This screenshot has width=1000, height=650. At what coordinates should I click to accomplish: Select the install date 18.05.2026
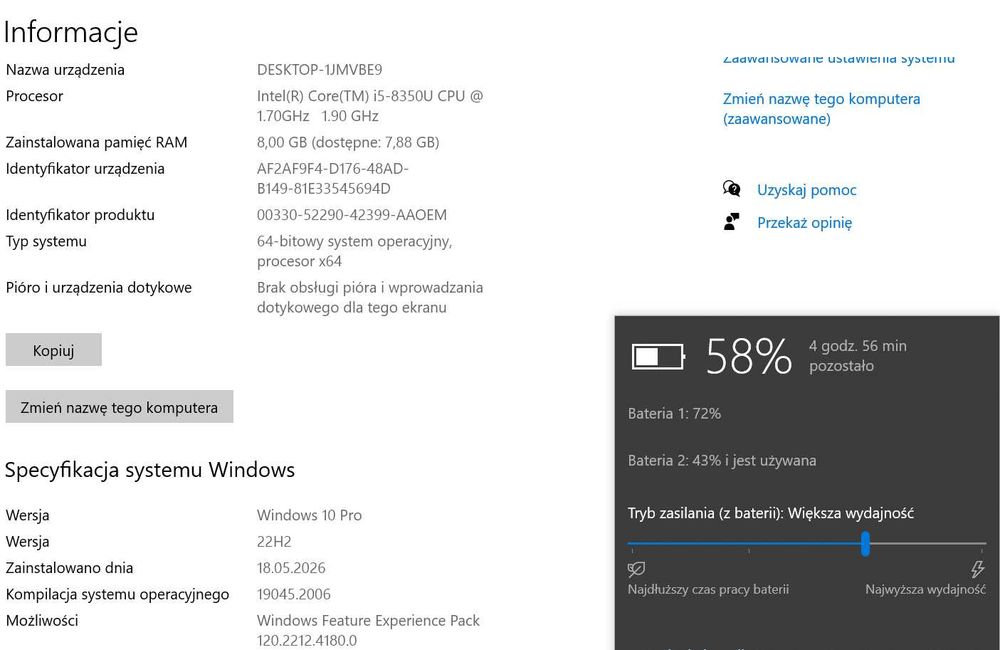(x=291, y=568)
